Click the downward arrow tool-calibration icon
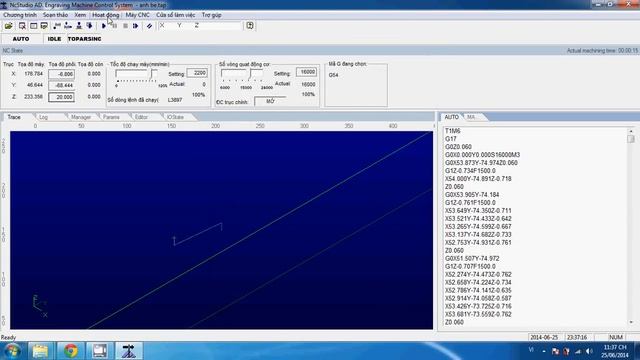This screenshot has width=640, height=360. pos(89,26)
